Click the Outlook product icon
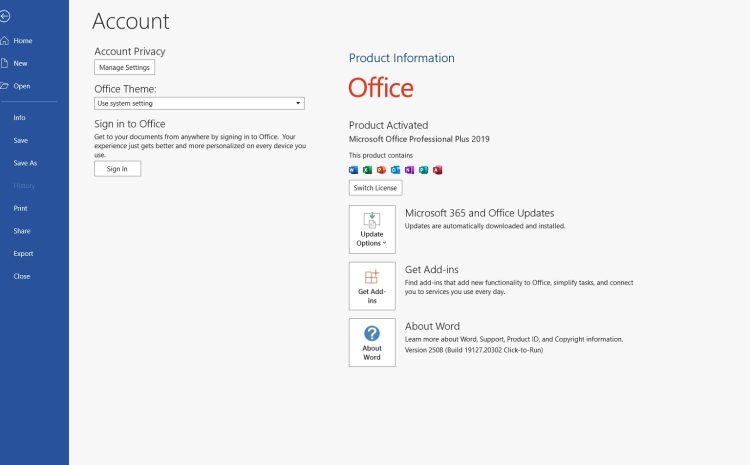 pyautogui.click(x=396, y=170)
